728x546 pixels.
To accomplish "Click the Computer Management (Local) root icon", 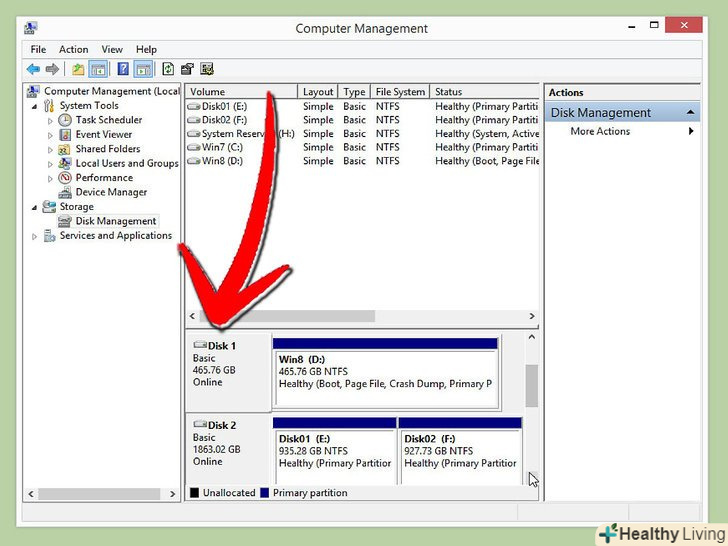I will click(x=32, y=91).
